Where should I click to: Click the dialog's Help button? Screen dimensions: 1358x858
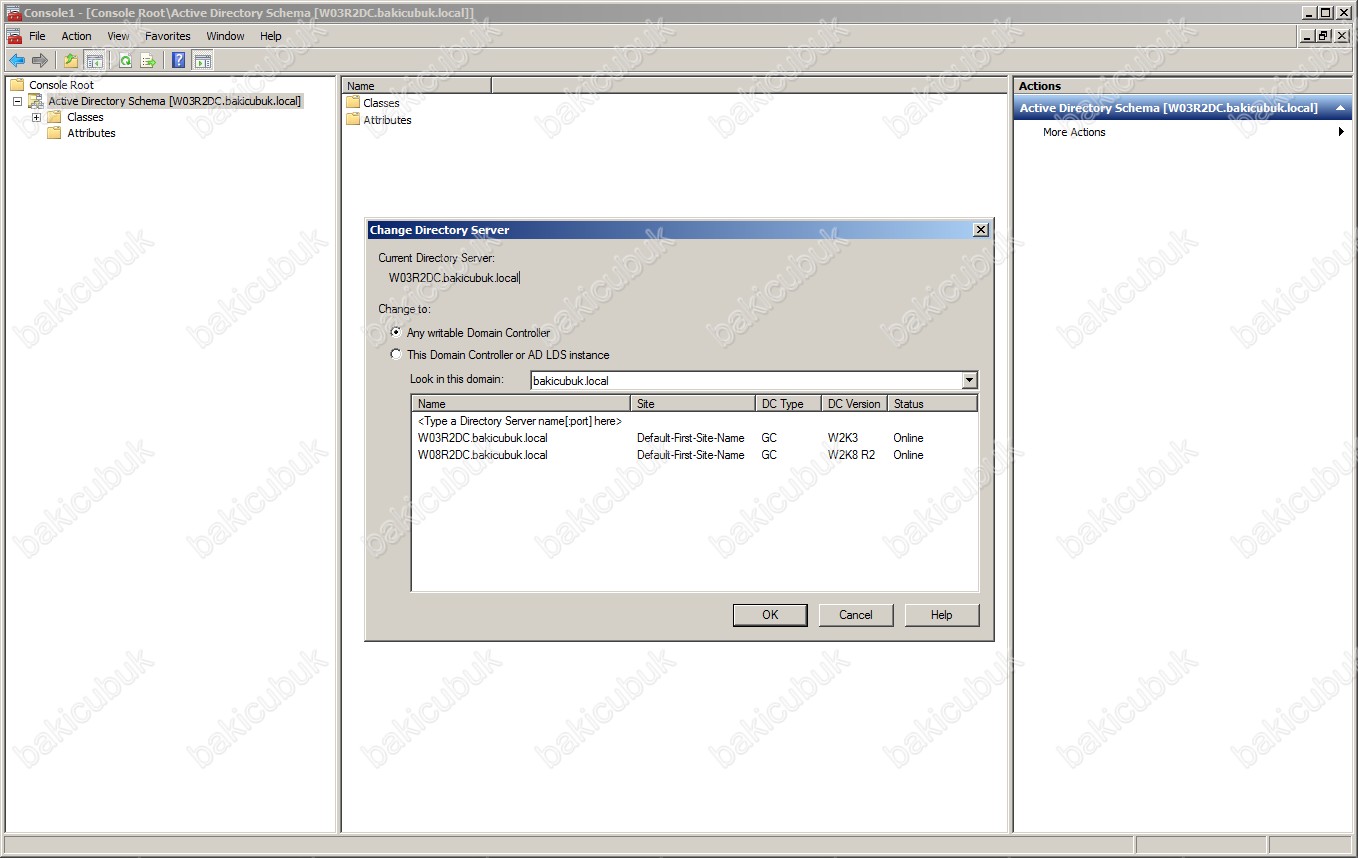pos(942,615)
